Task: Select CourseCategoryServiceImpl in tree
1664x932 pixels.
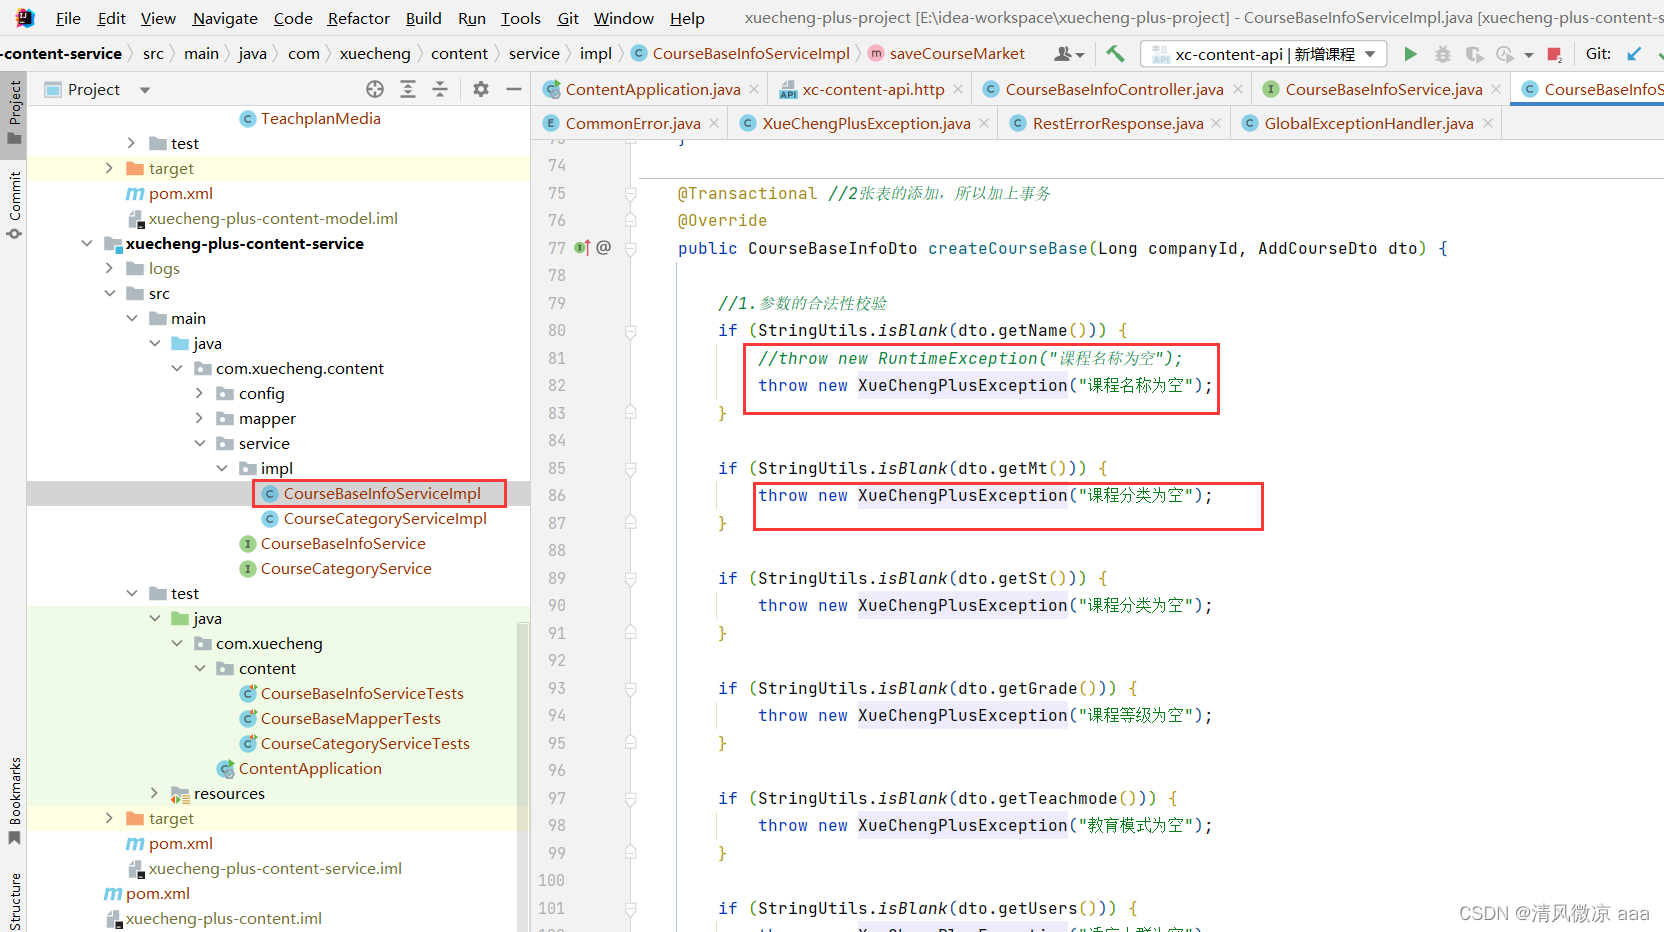Action: click(x=385, y=518)
